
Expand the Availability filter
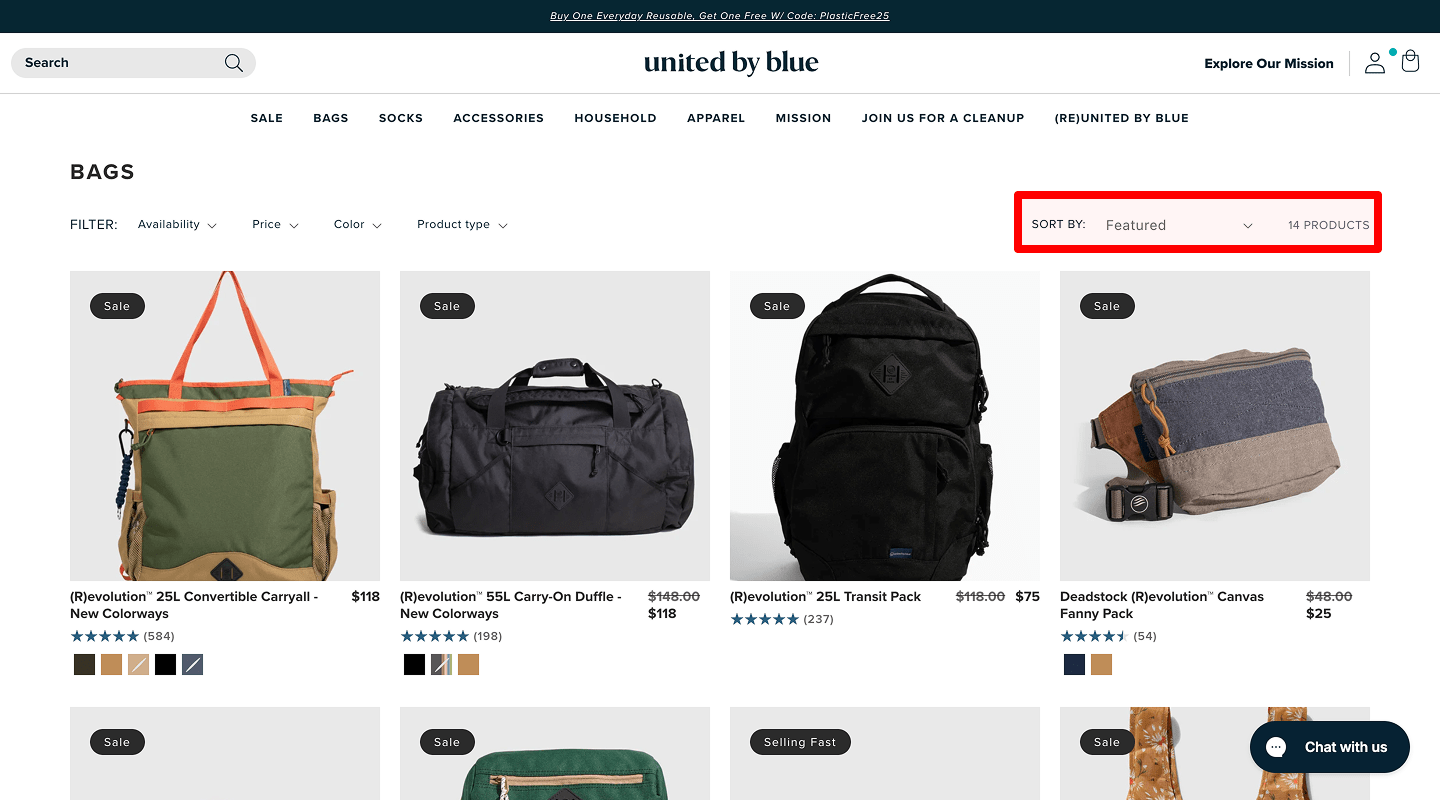(x=177, y=225)
